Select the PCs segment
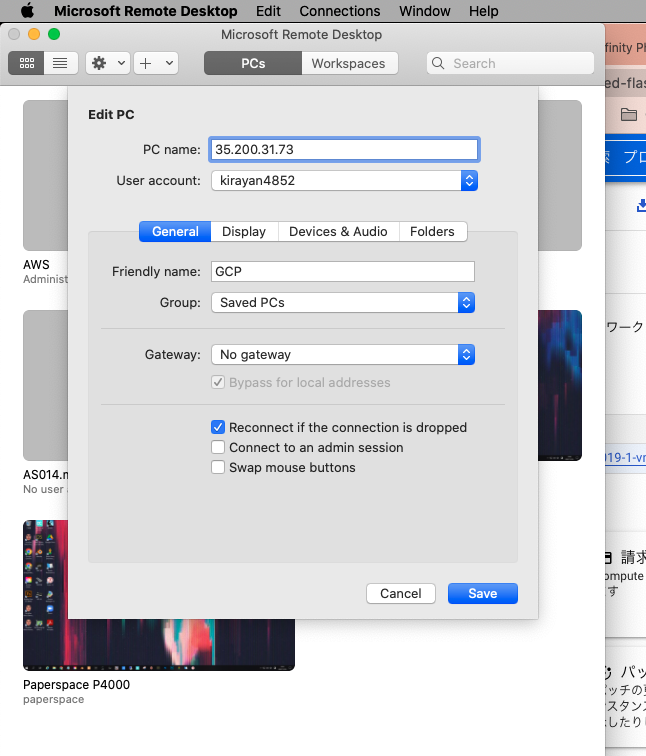 (x=253, y=63)
